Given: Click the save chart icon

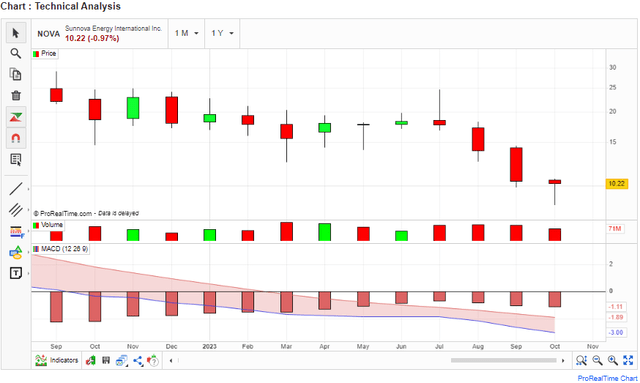Looking at the screenshot, I should (106, 360).
